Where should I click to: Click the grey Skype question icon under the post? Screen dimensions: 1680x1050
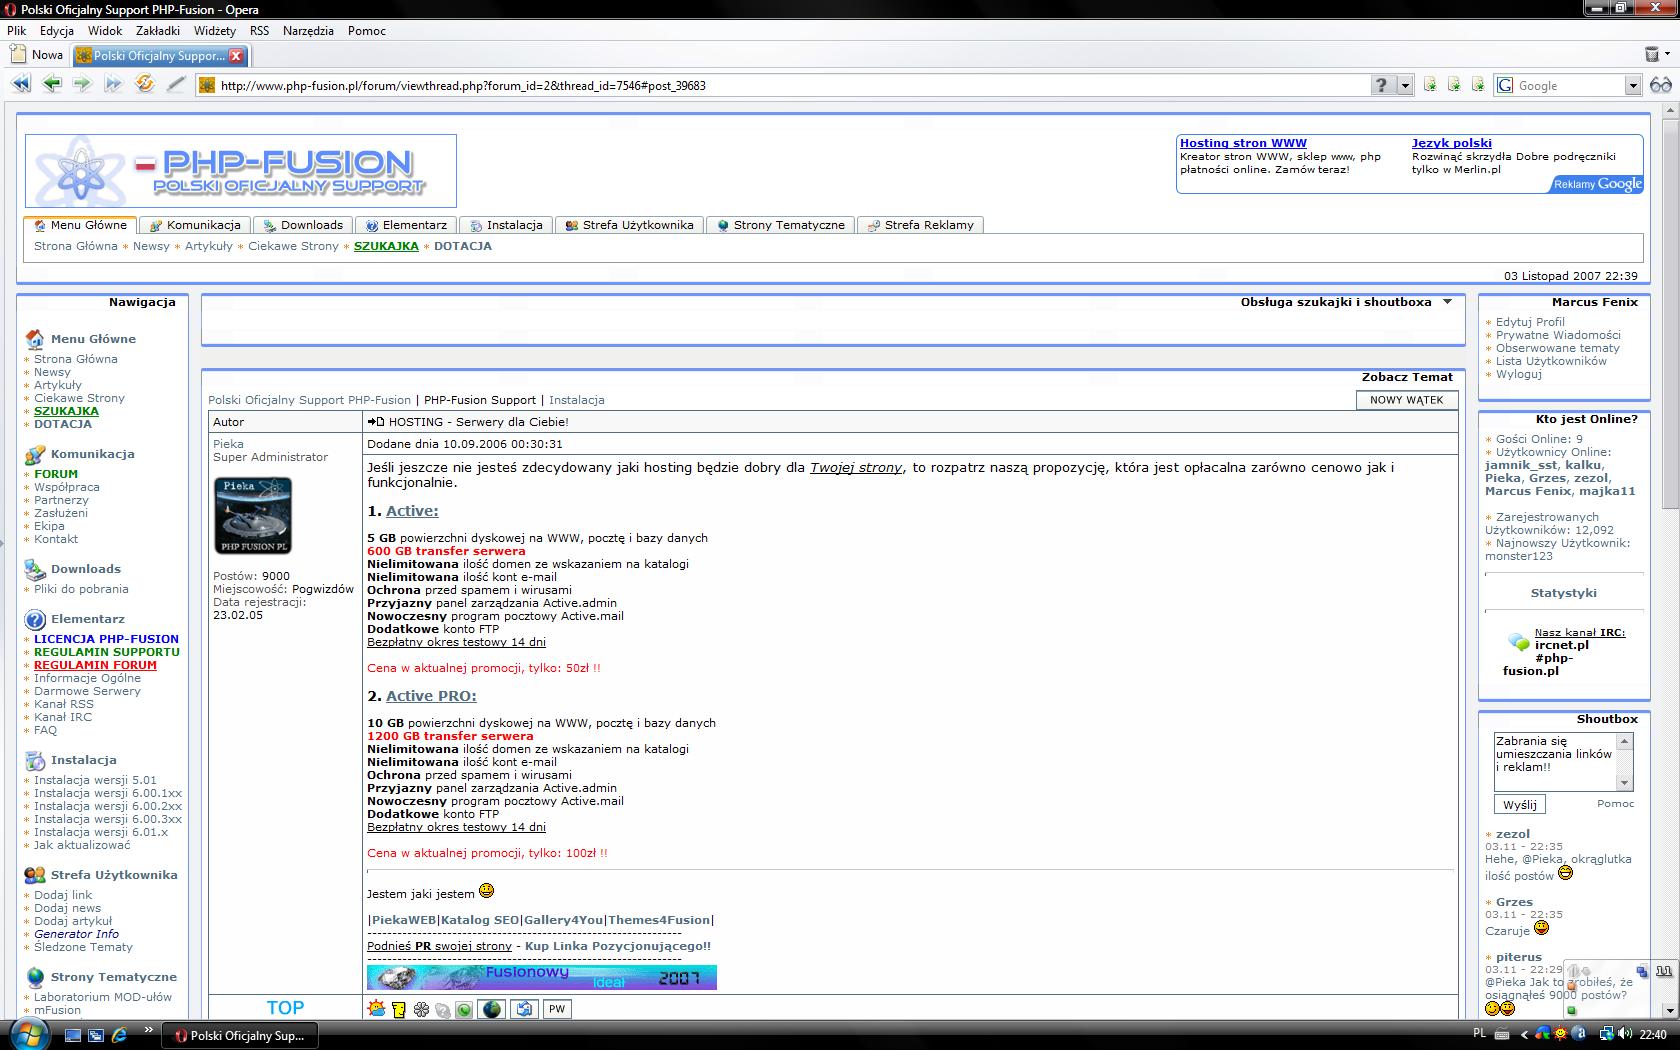tap(442, 1010)
